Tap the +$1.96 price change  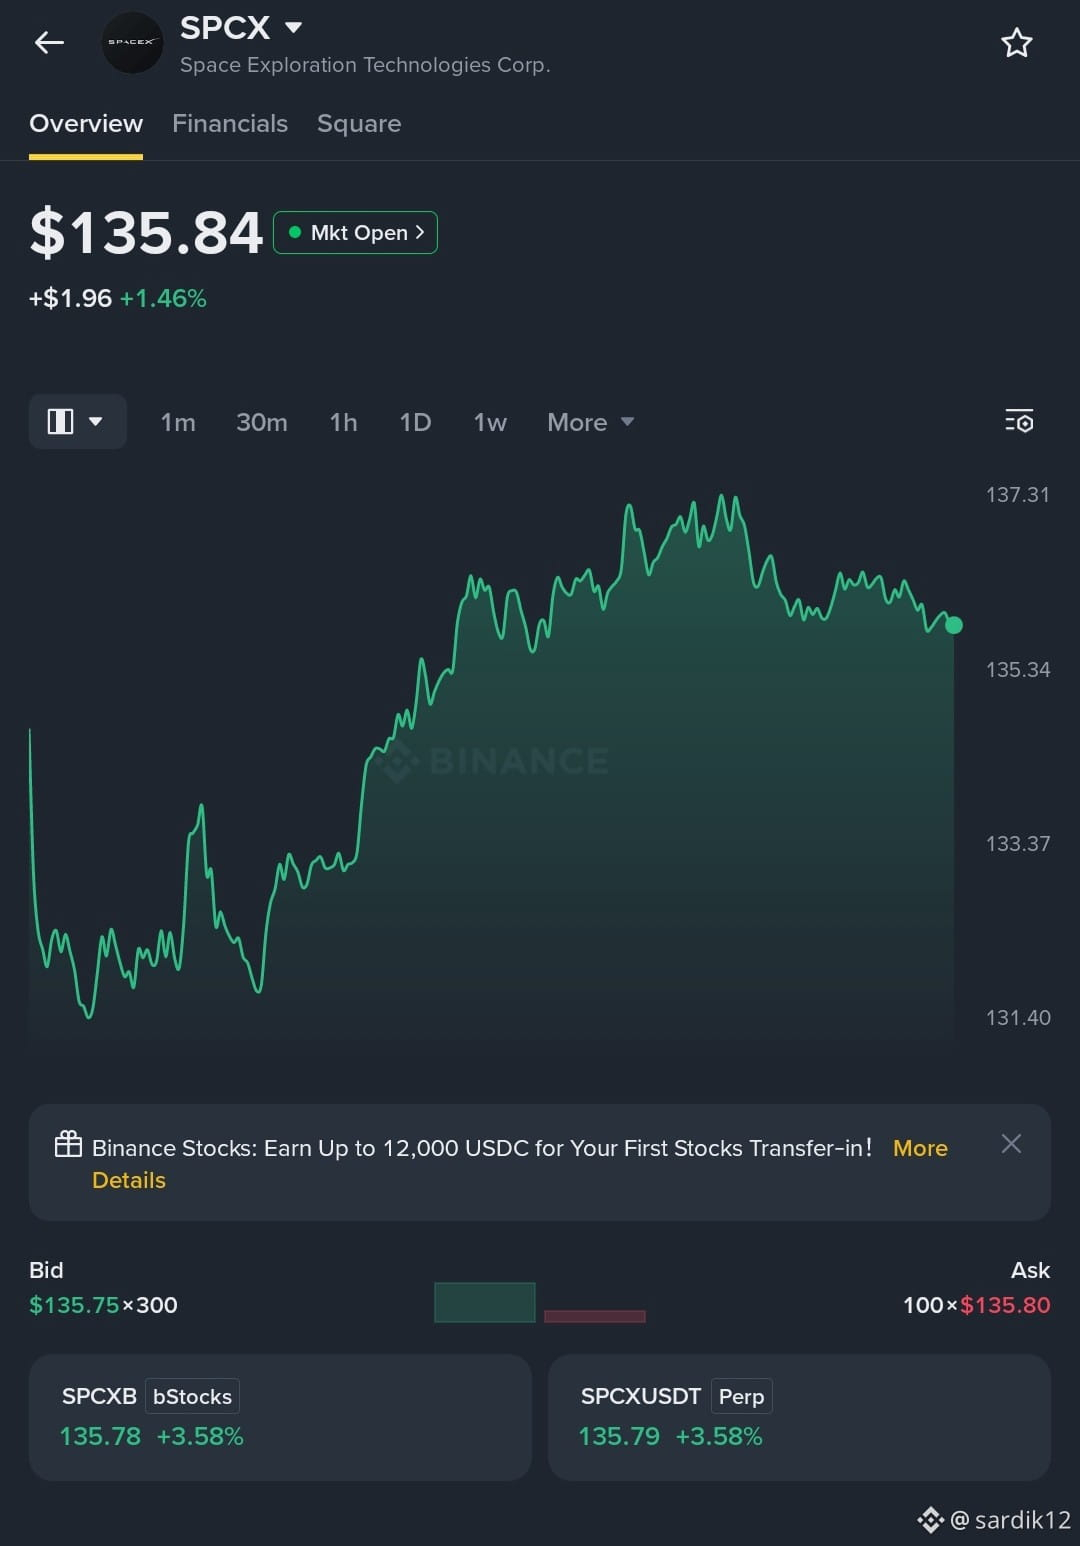click(x=70, y=298)
